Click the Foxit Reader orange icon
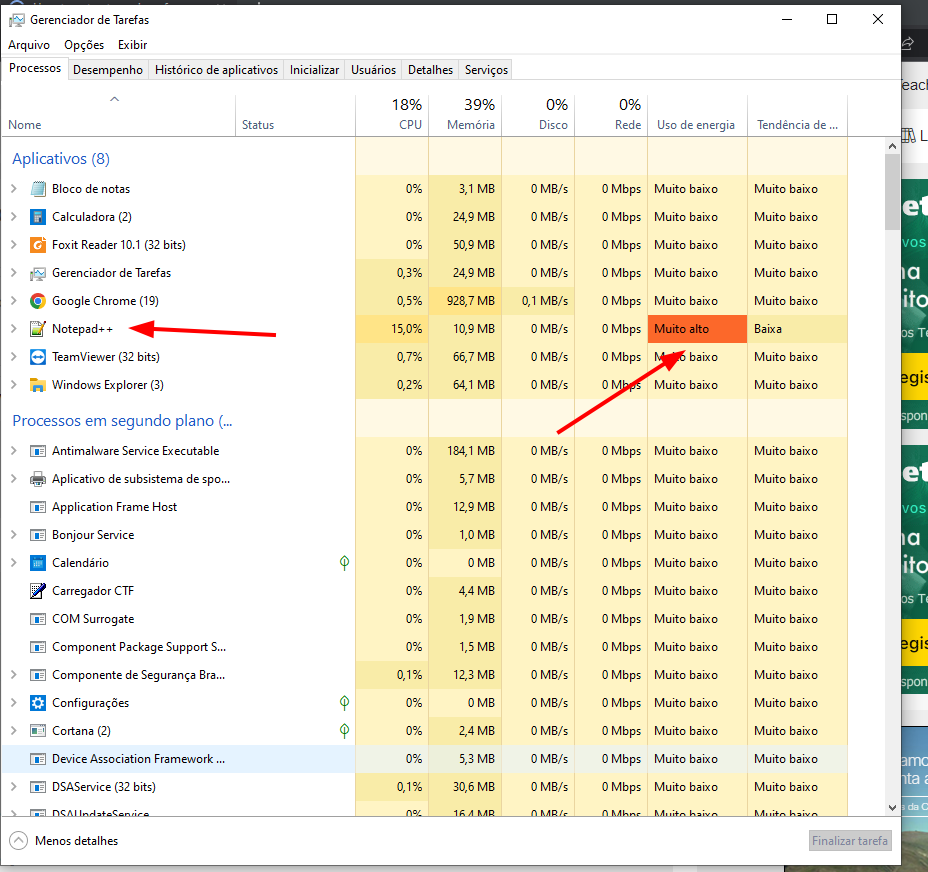Viewport: 928px width, 872px height. 38,244
